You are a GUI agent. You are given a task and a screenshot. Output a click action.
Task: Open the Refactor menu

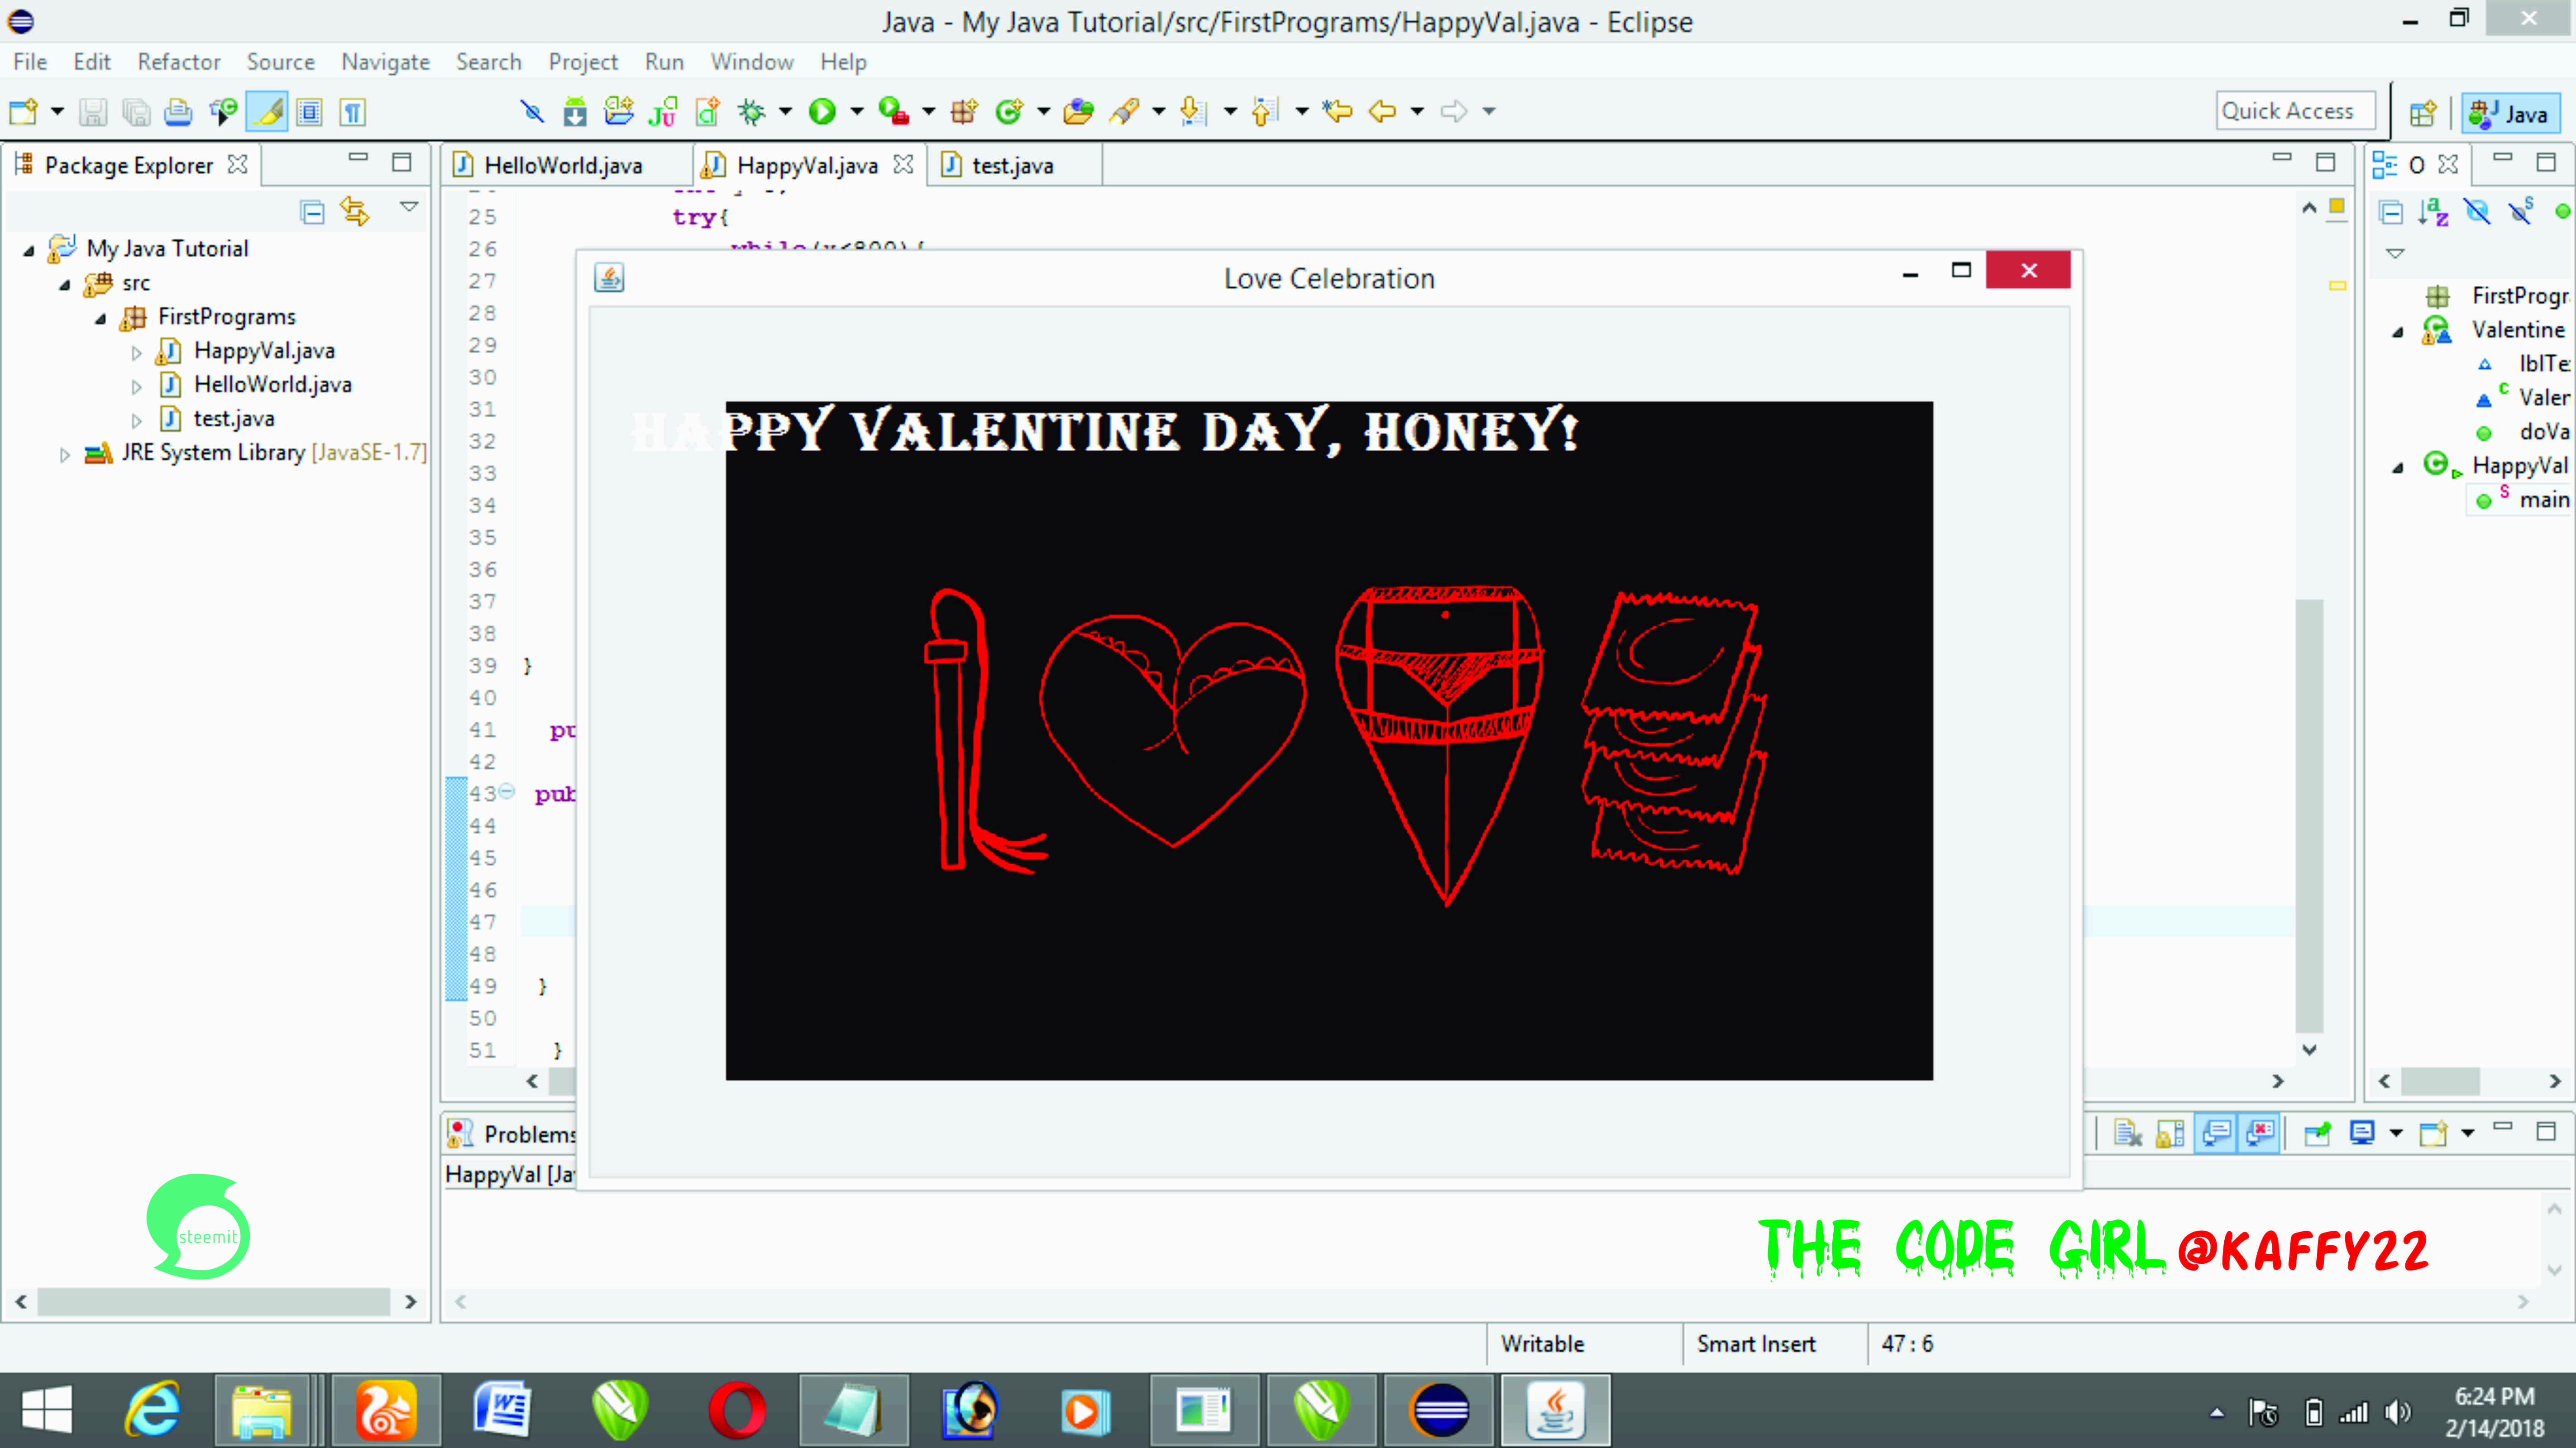pos(179,62)
